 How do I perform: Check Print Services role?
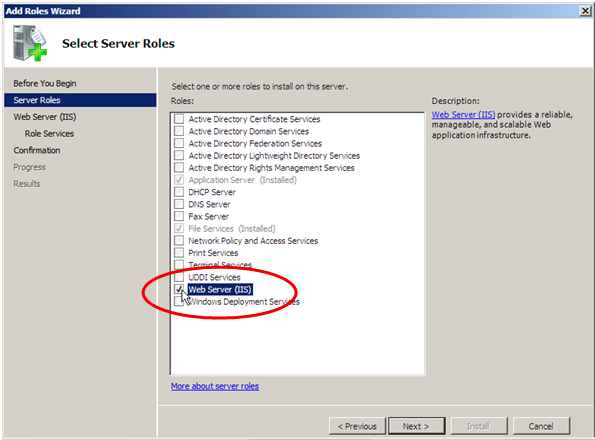(x=179, y=252)
